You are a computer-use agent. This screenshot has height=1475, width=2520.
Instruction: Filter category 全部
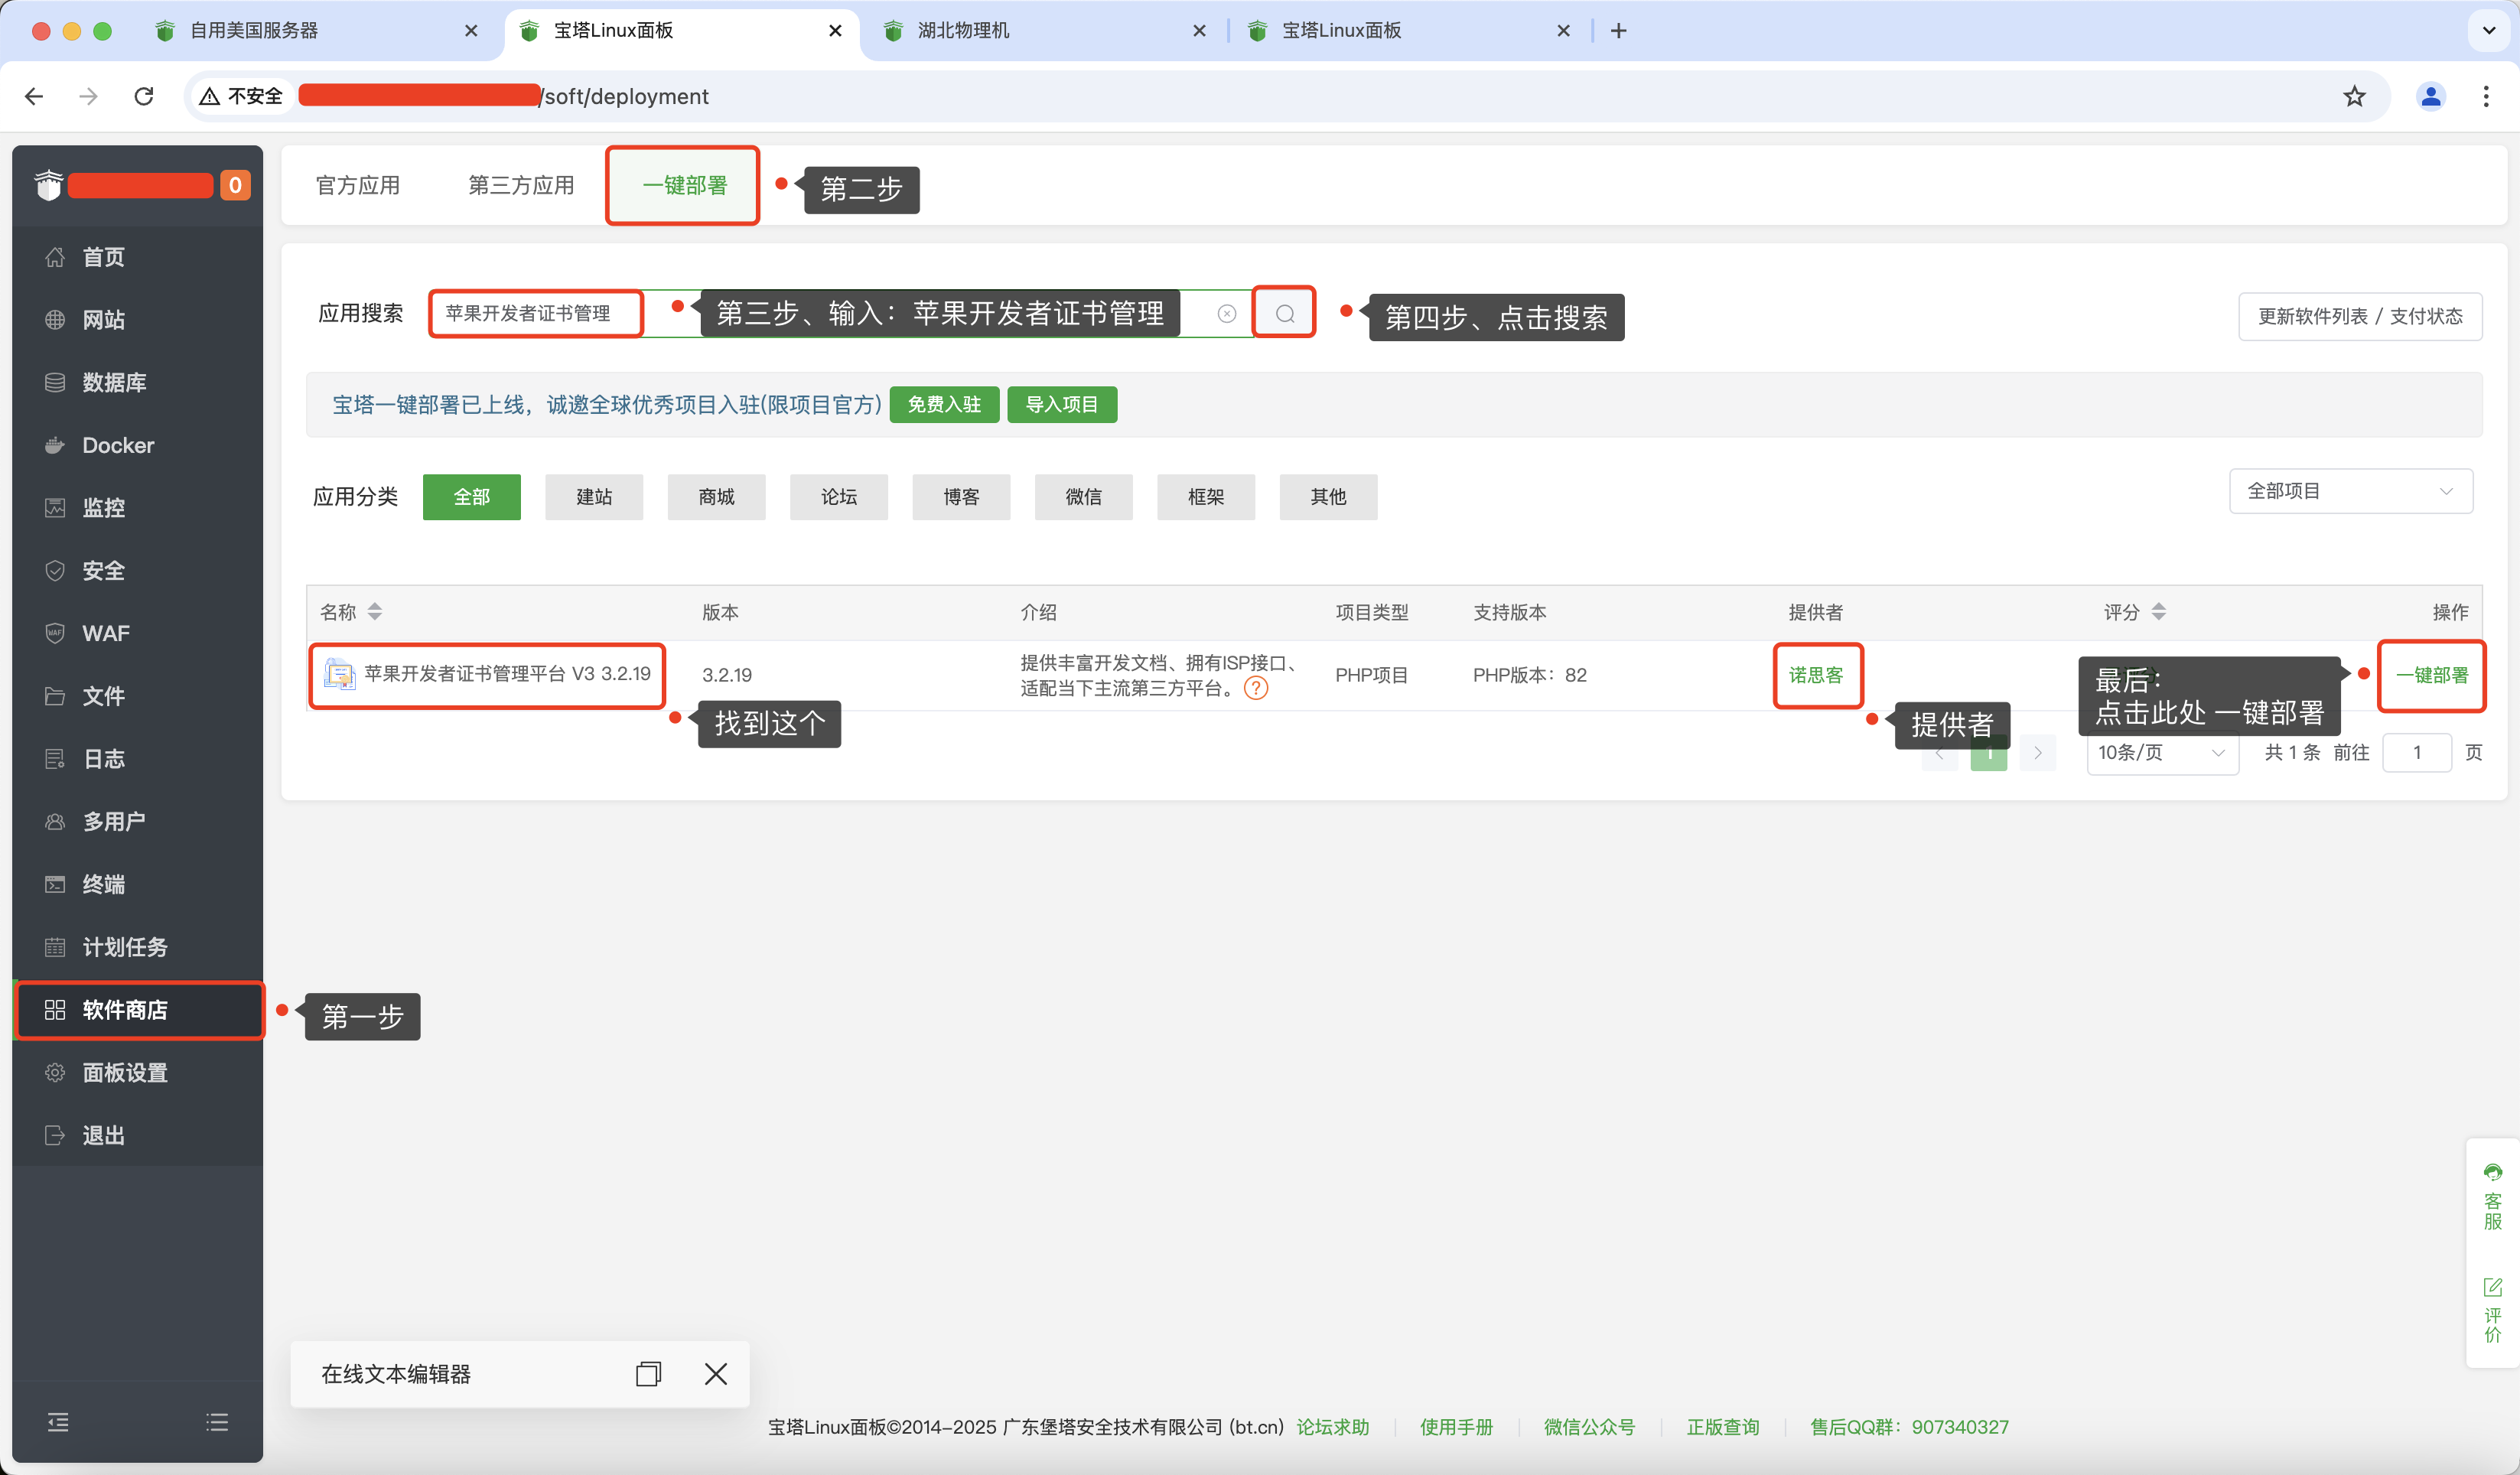point(472,497)
